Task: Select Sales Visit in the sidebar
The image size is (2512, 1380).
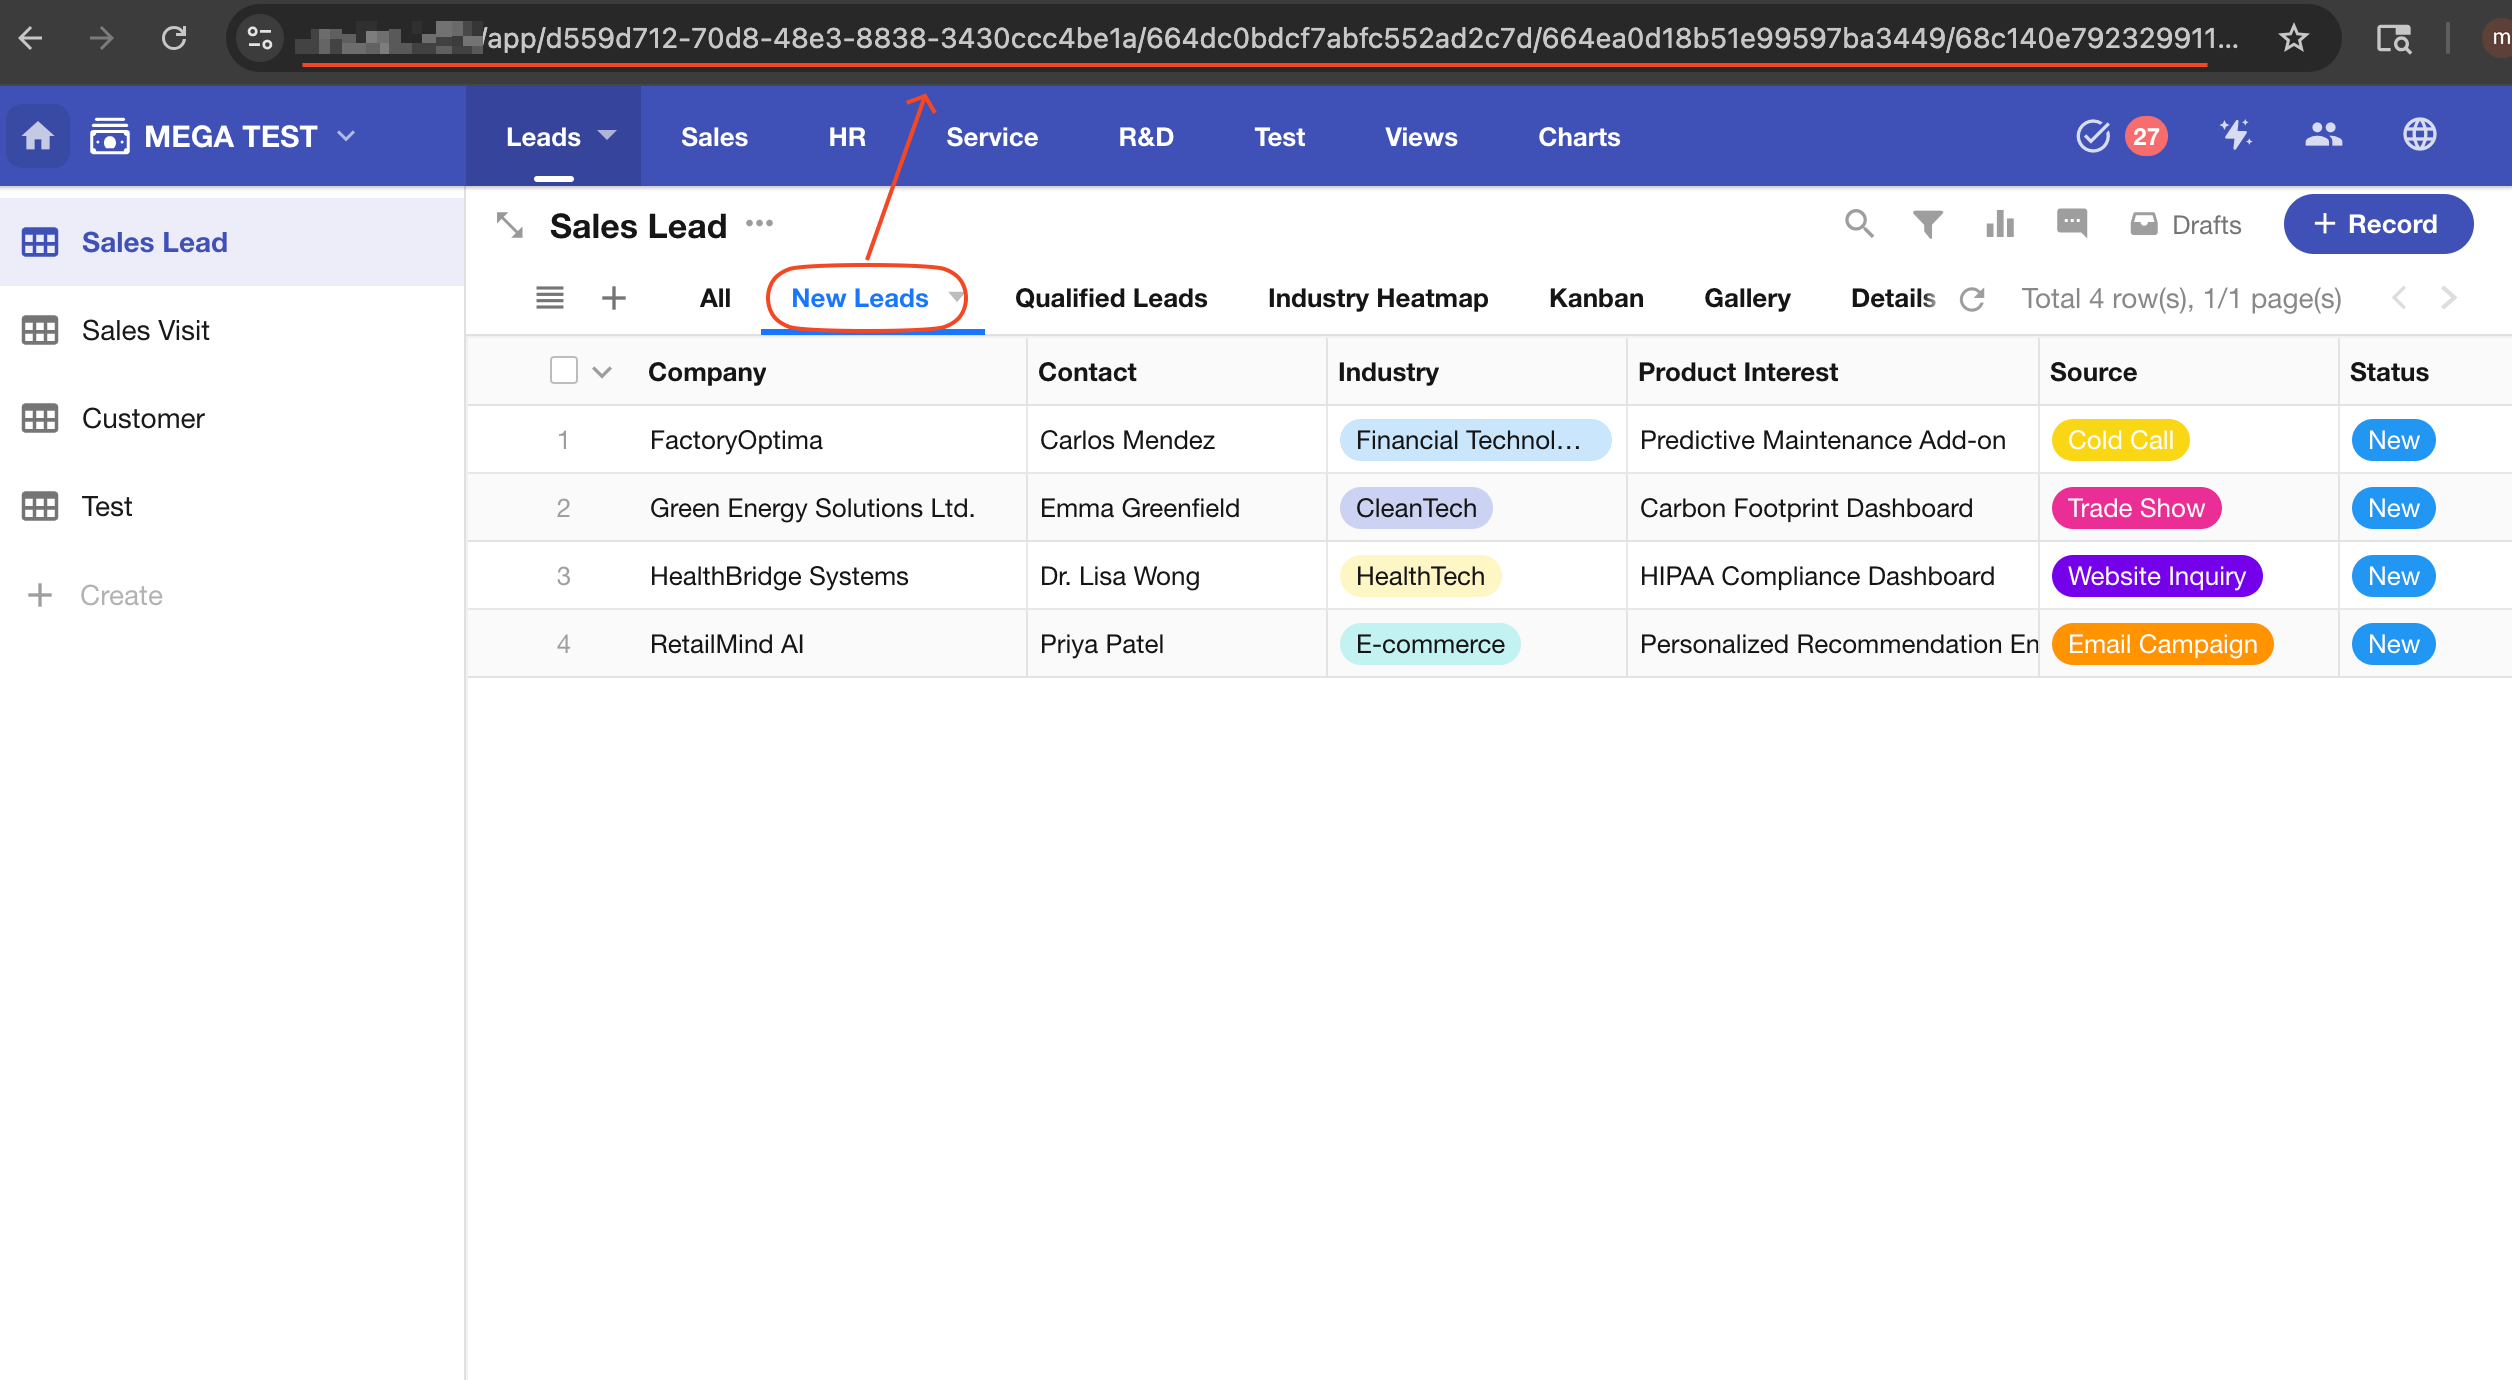Action: [145, 330]
